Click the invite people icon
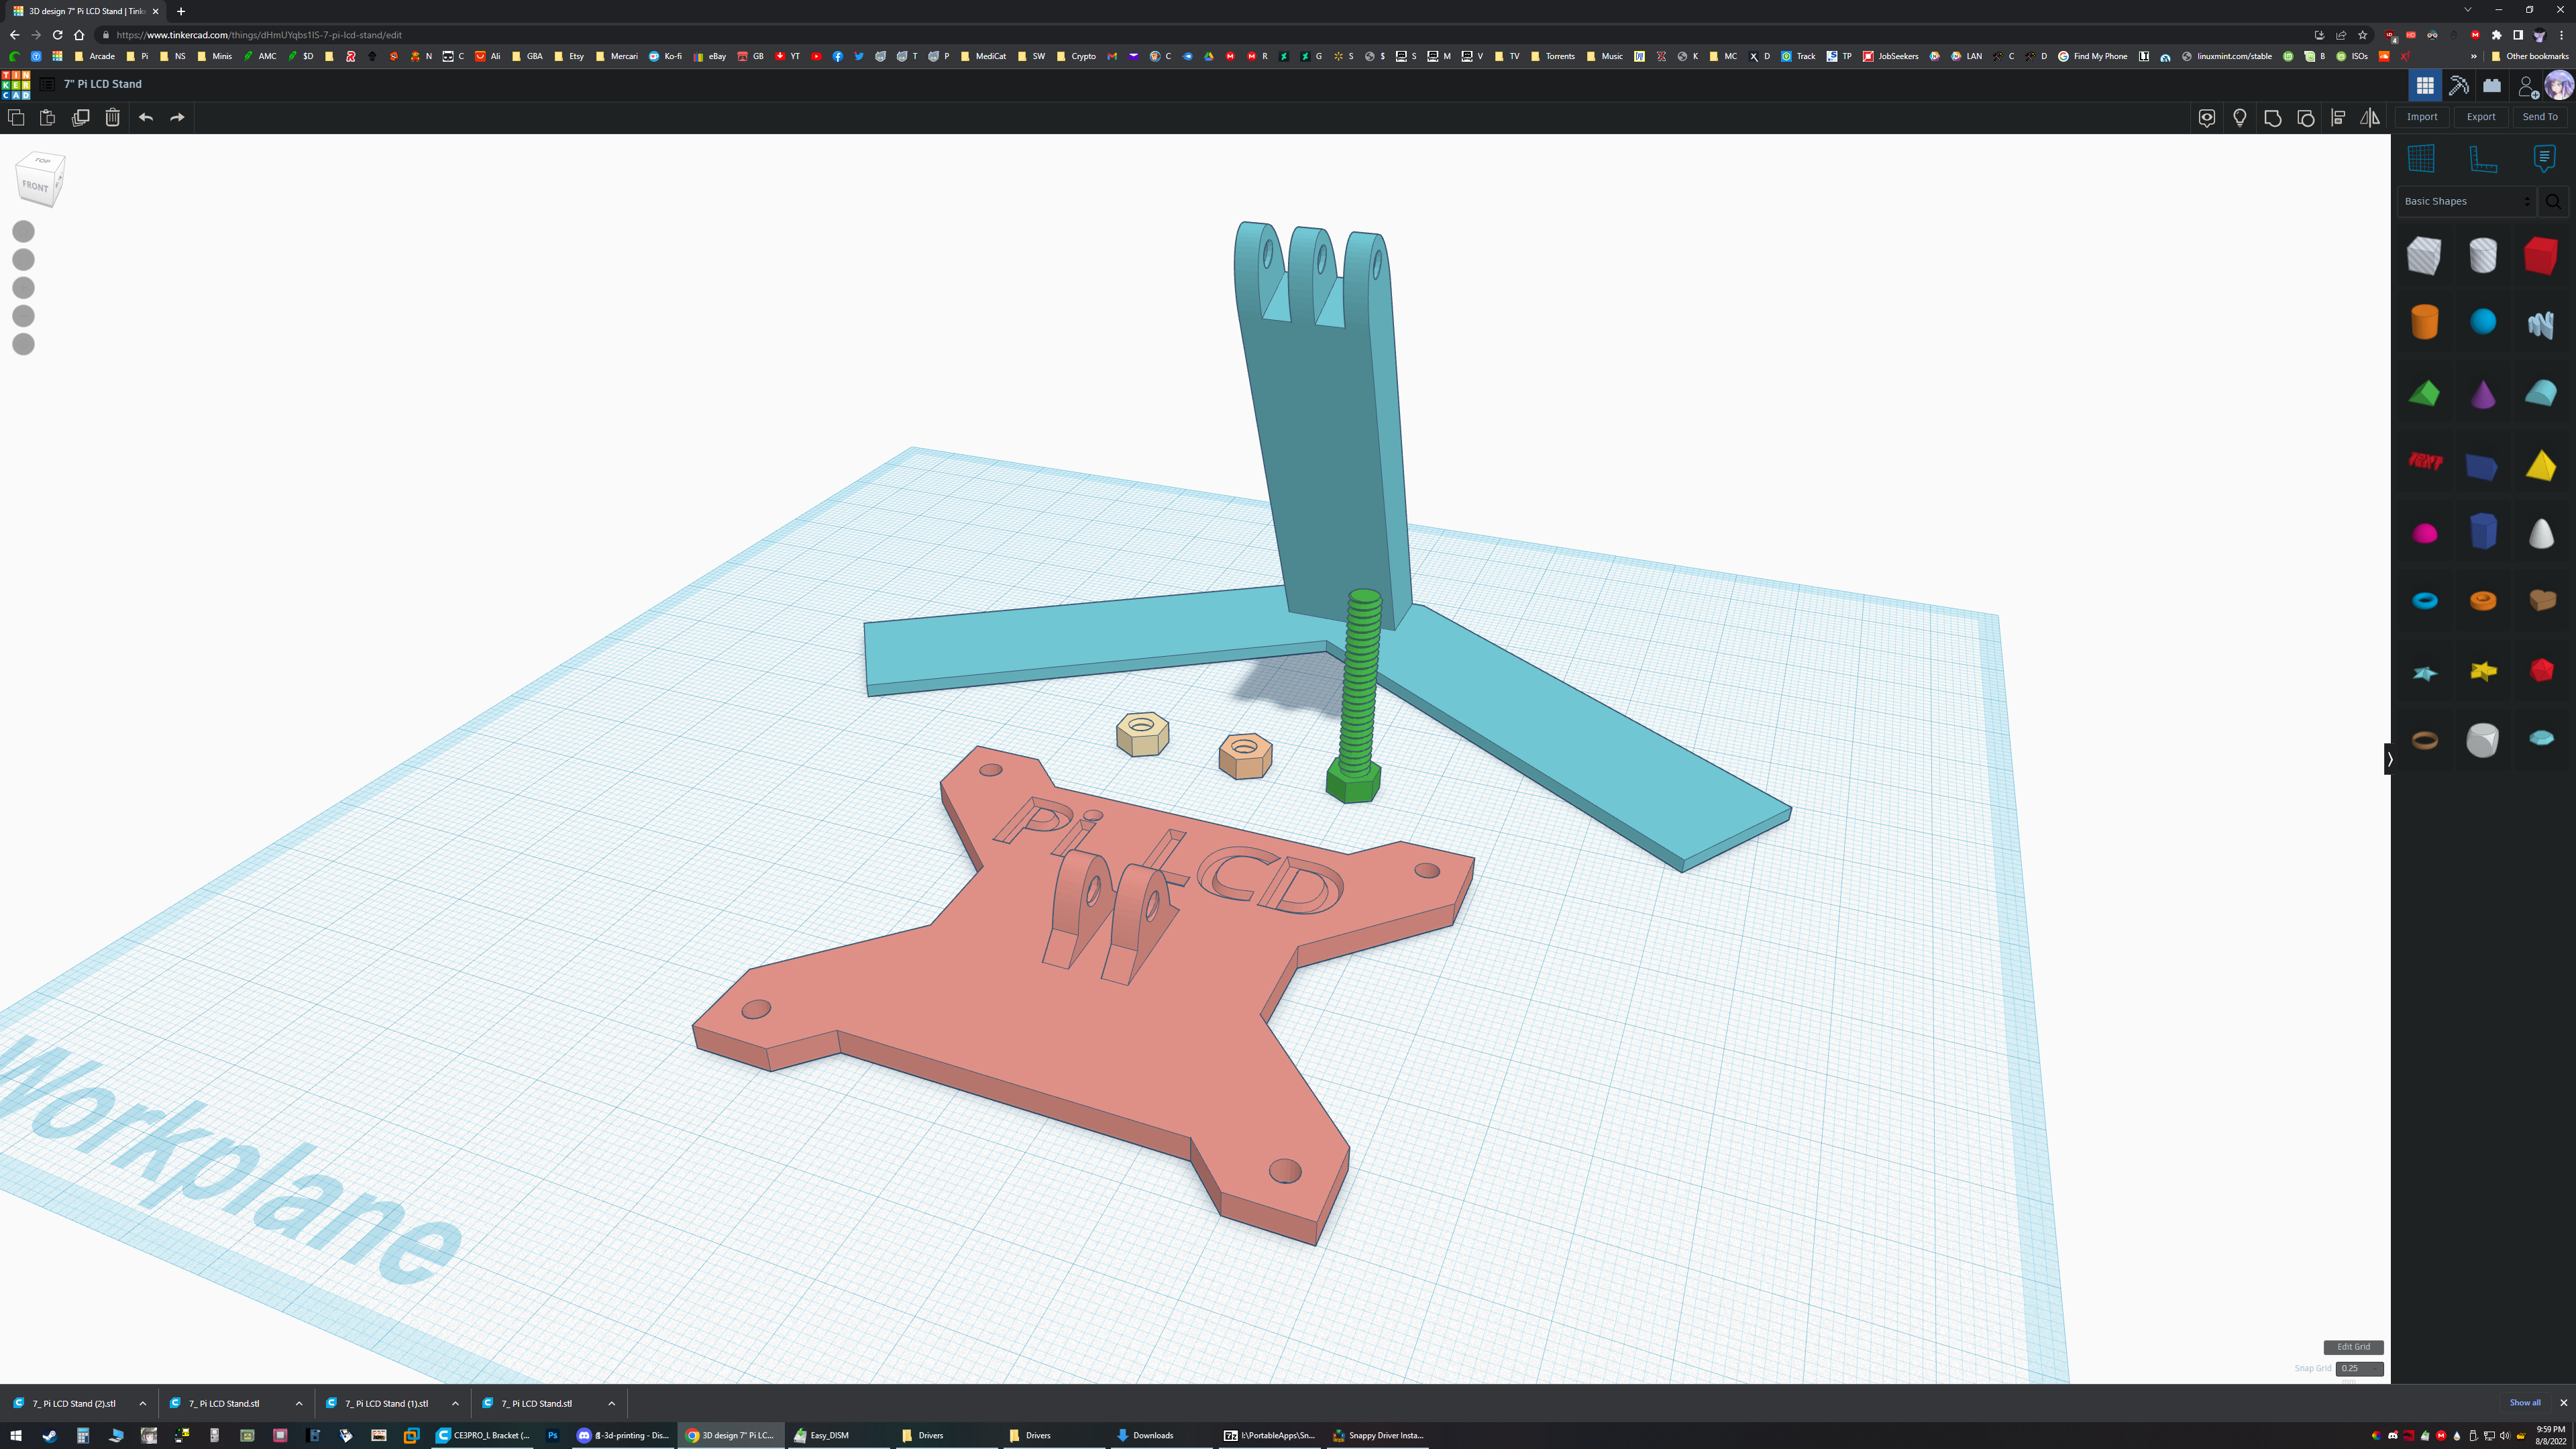2576x1449 pixels. (x=2528, y=87)
